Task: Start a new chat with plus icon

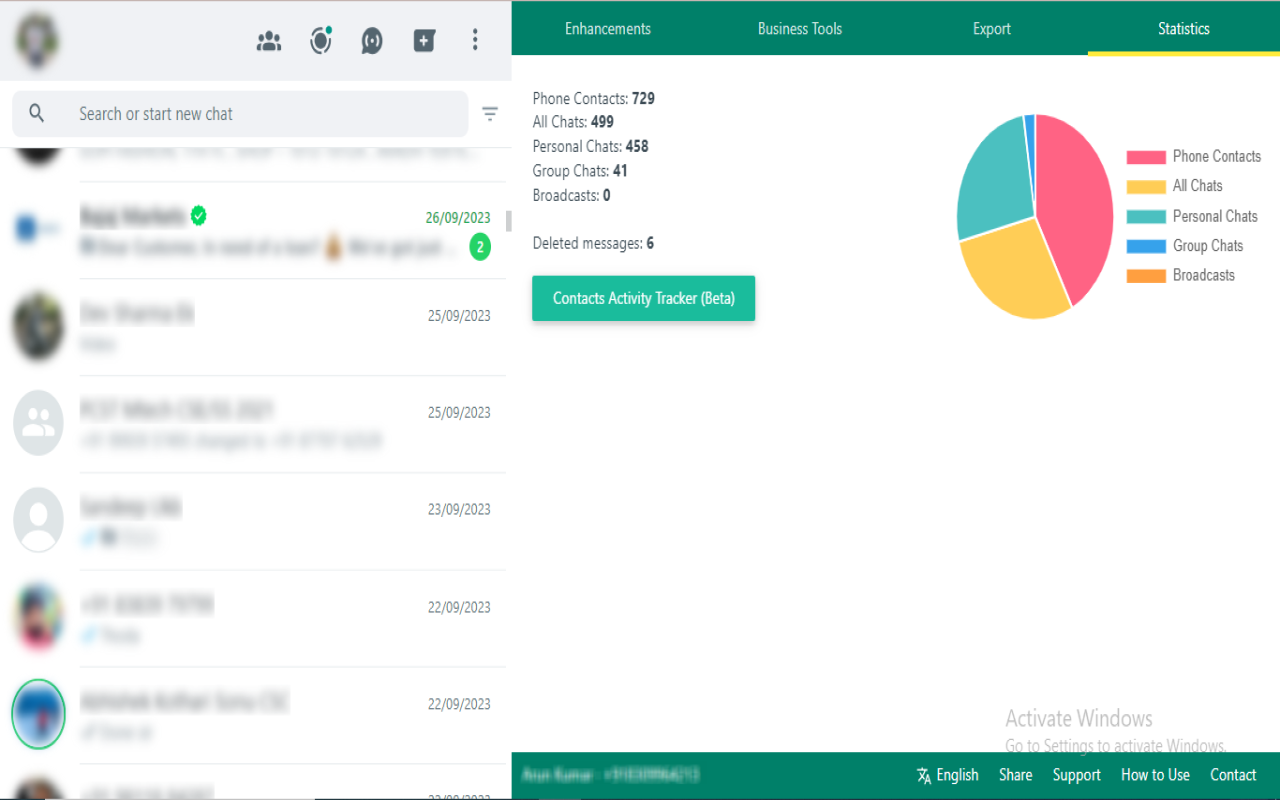Action: point(424,41)
